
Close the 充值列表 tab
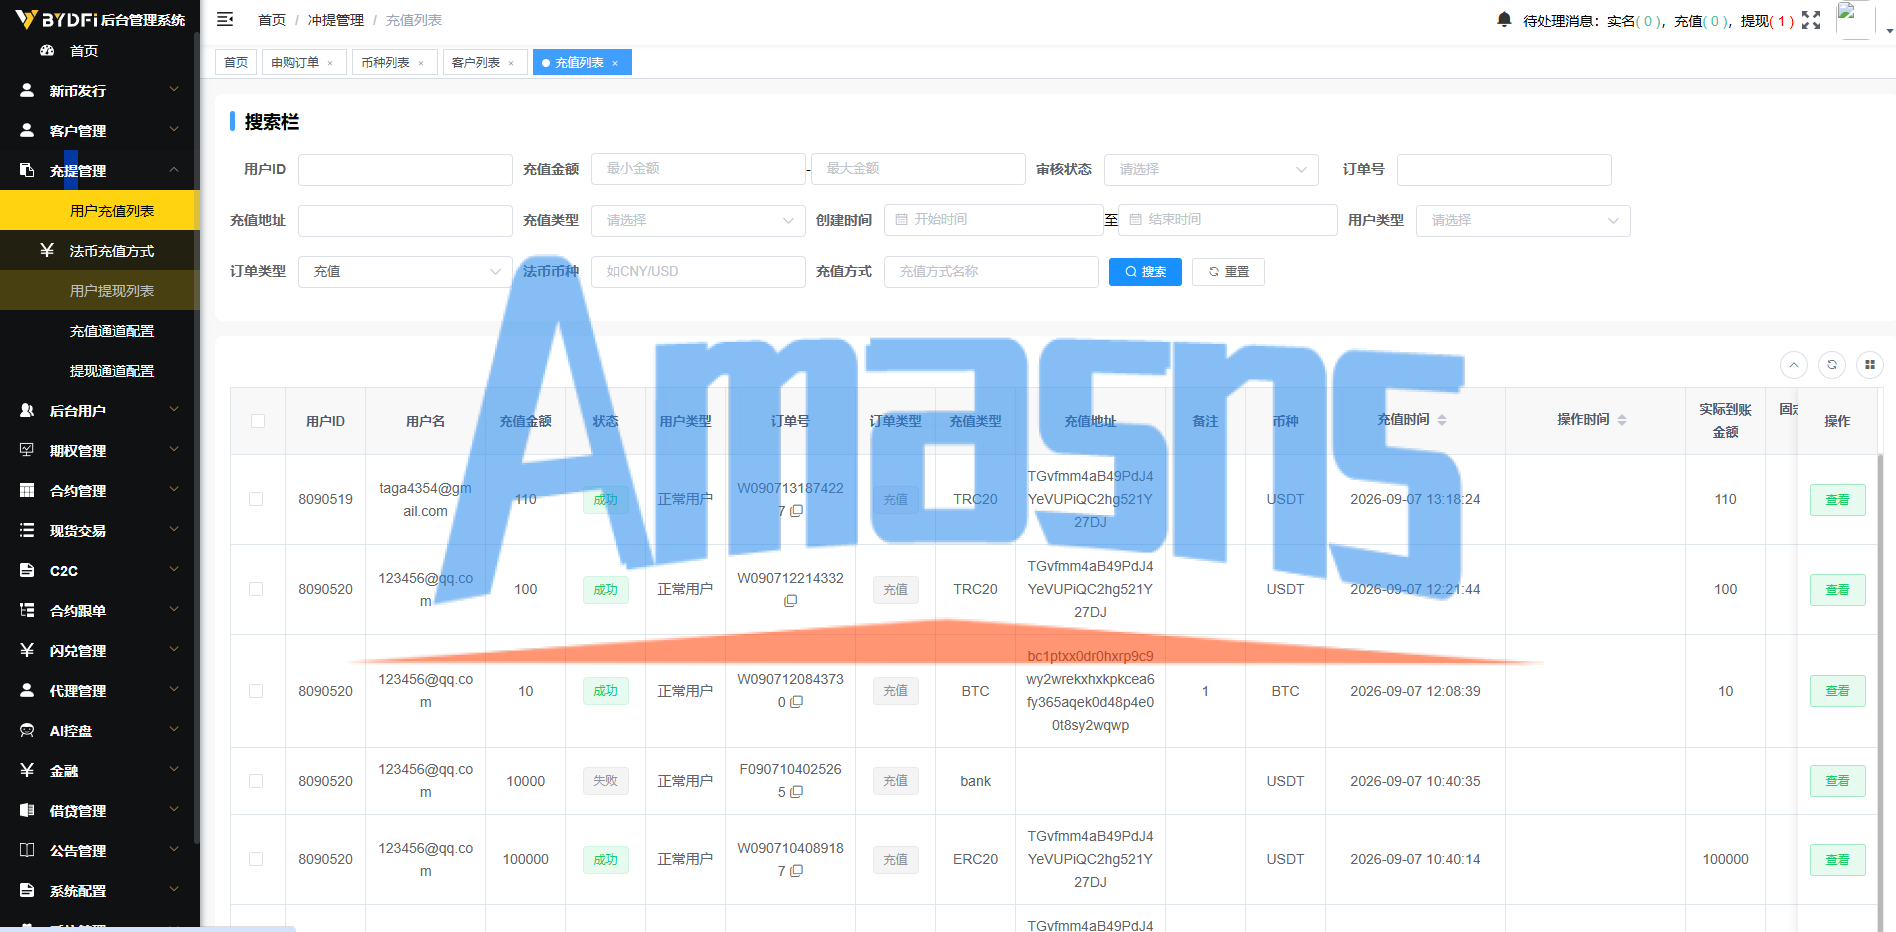click(x=615, y=63)
